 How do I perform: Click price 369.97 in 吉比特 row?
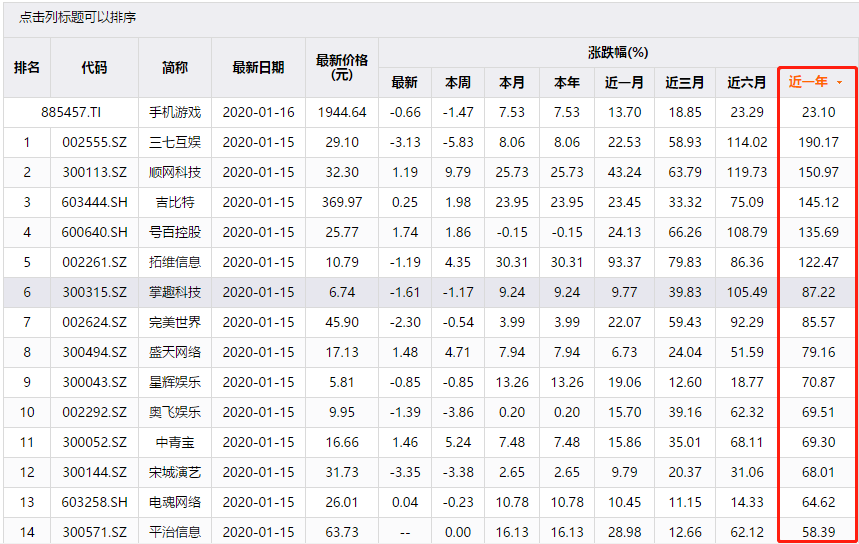(342, 202)
